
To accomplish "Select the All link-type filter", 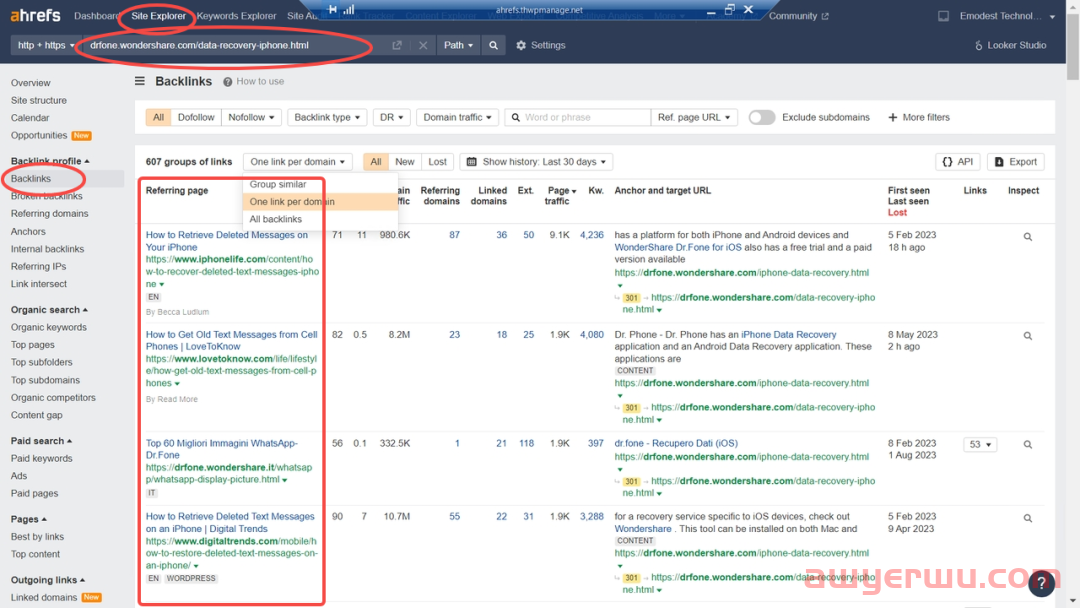I will [x=158, y=117].
